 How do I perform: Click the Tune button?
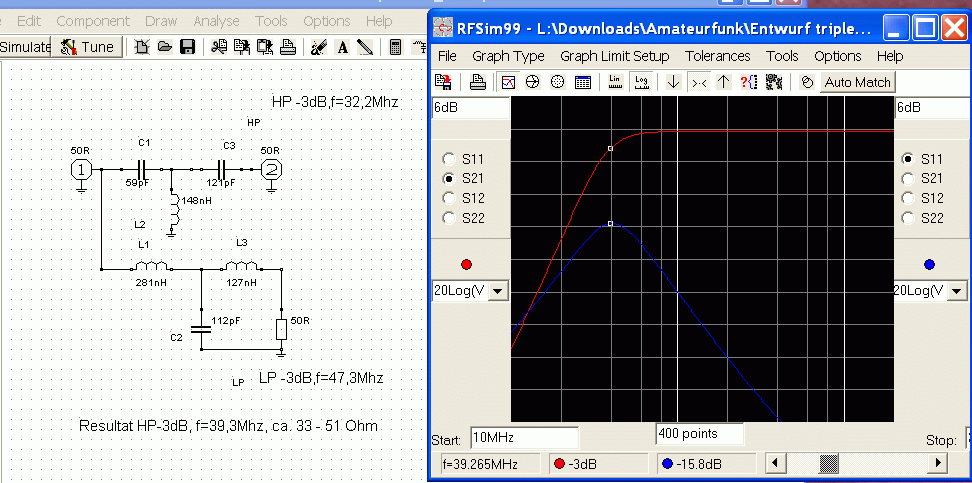pyautogui.click(x=87, y=47)
